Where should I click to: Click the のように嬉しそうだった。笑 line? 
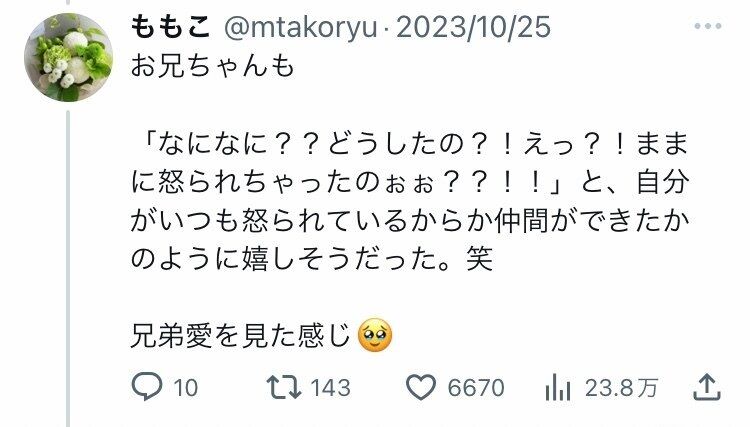pyautogui.click(x=311, y=259)
